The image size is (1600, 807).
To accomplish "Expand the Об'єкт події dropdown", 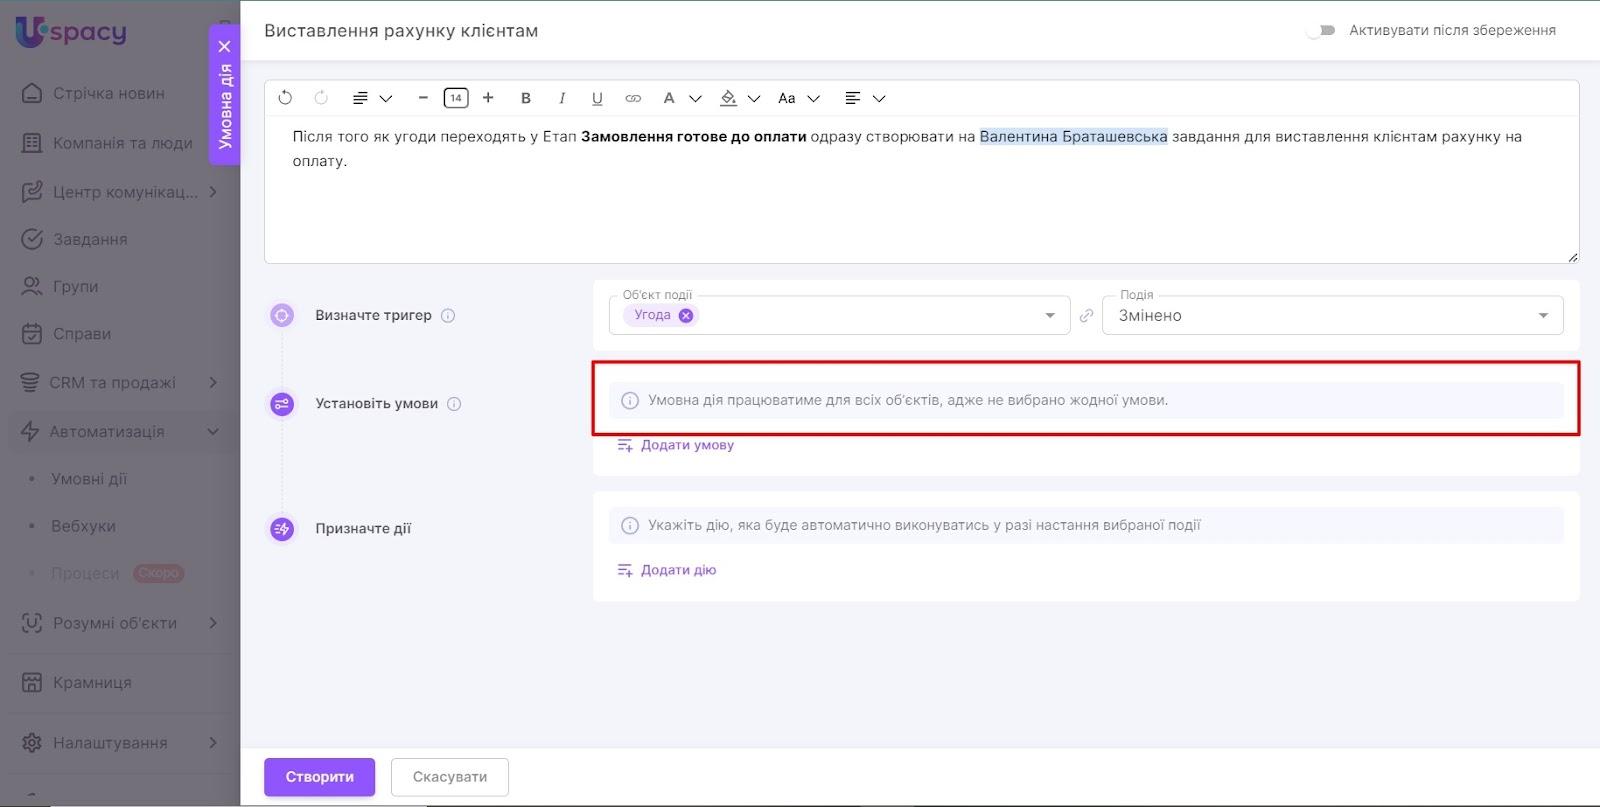I will [x=1049, y=316].
